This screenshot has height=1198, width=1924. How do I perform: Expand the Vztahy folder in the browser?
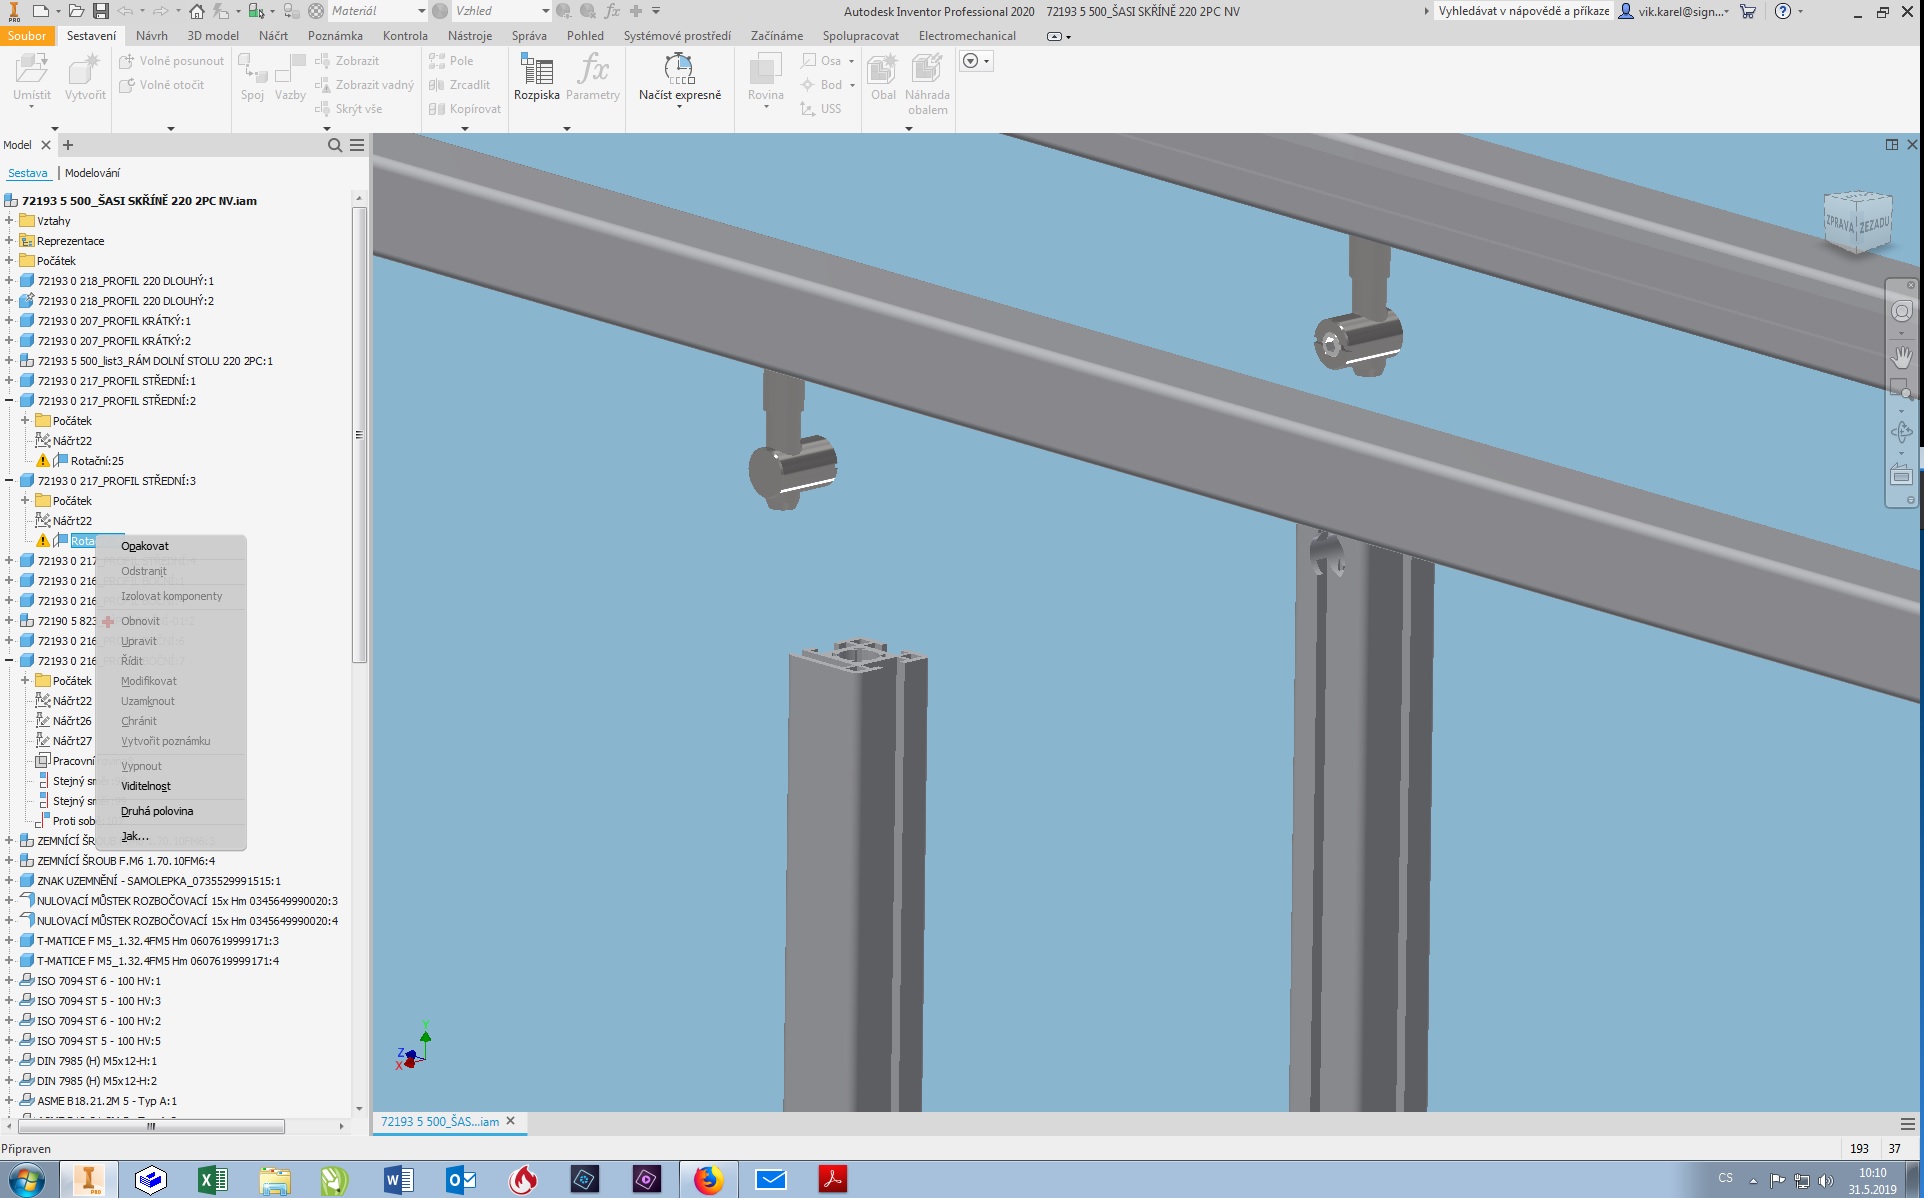9,221
